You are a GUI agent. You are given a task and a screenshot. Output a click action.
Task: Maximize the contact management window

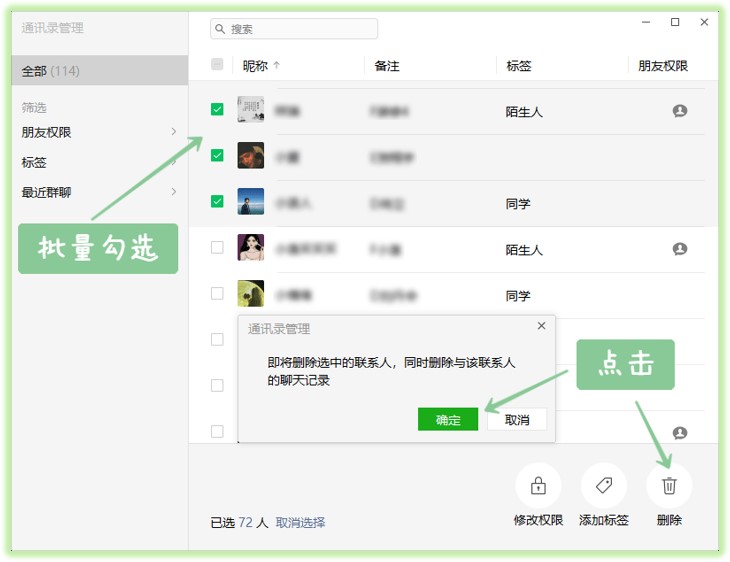pyautogui.click(x=675, y=22)
